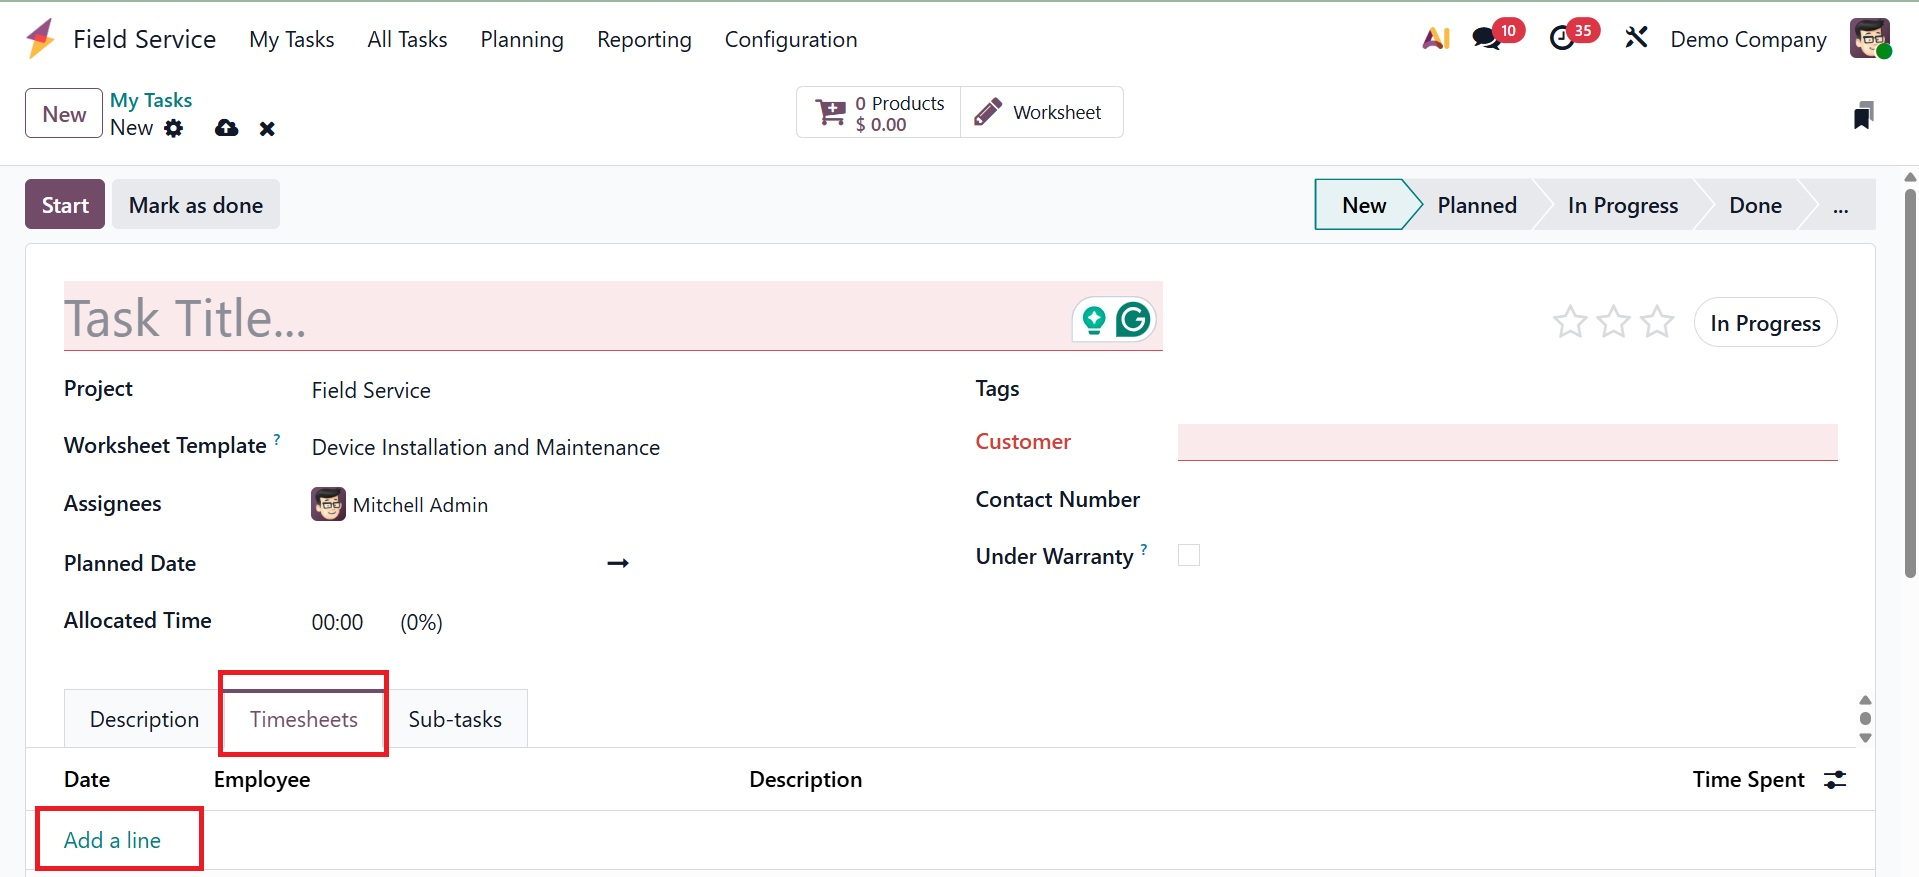Open the AI assistant icon
Image resolution: width=1919 pixels, height=877 pixels.
pyautogui.click(x=1435, y=39)
